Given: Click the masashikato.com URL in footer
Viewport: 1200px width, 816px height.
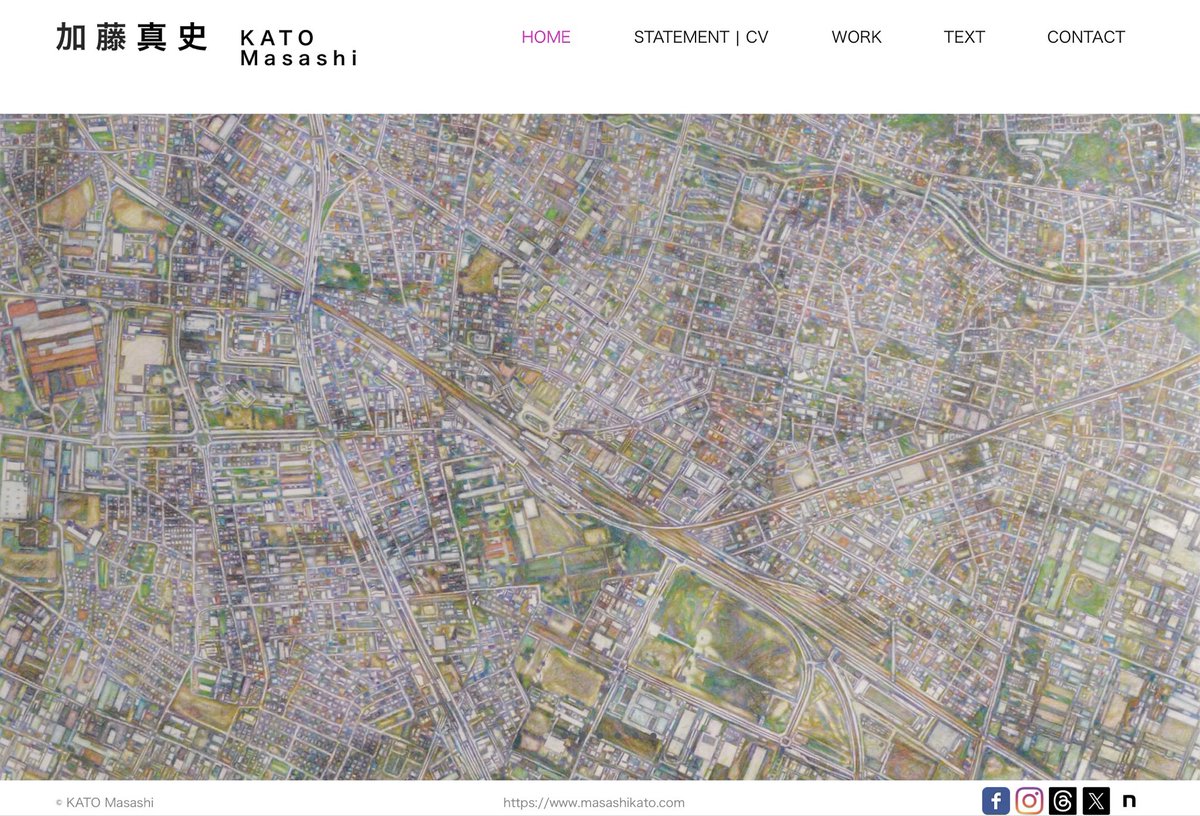Looking at the screenshot, I should click(594, 802).
